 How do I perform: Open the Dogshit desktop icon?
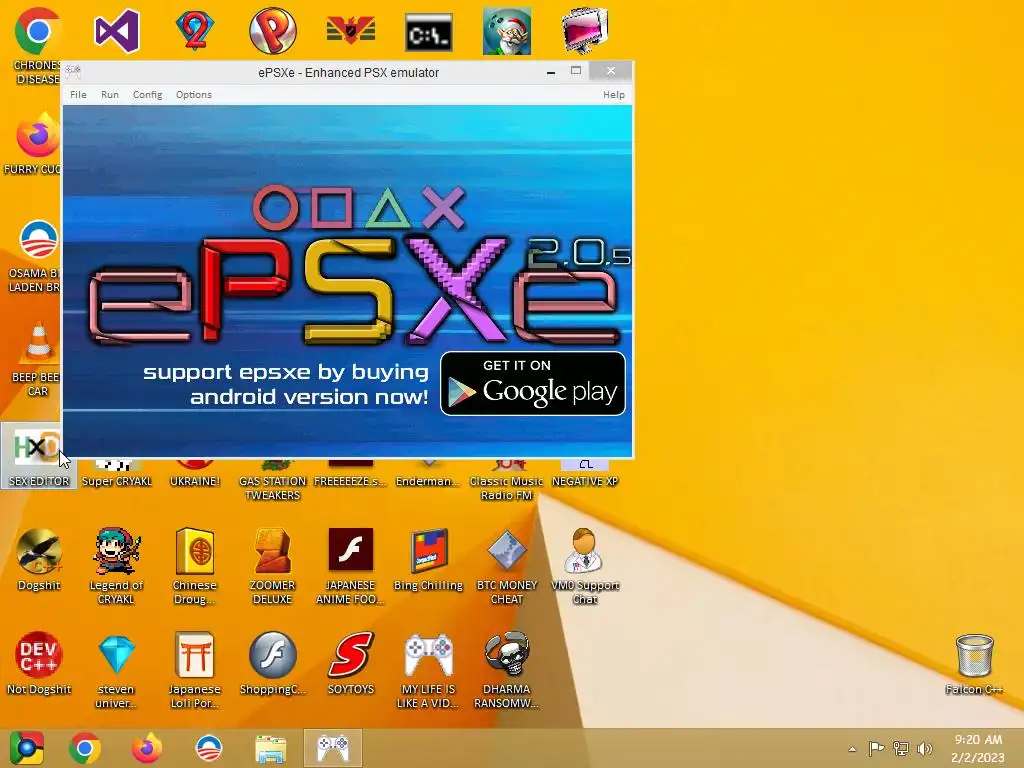(x=39, y=552)
